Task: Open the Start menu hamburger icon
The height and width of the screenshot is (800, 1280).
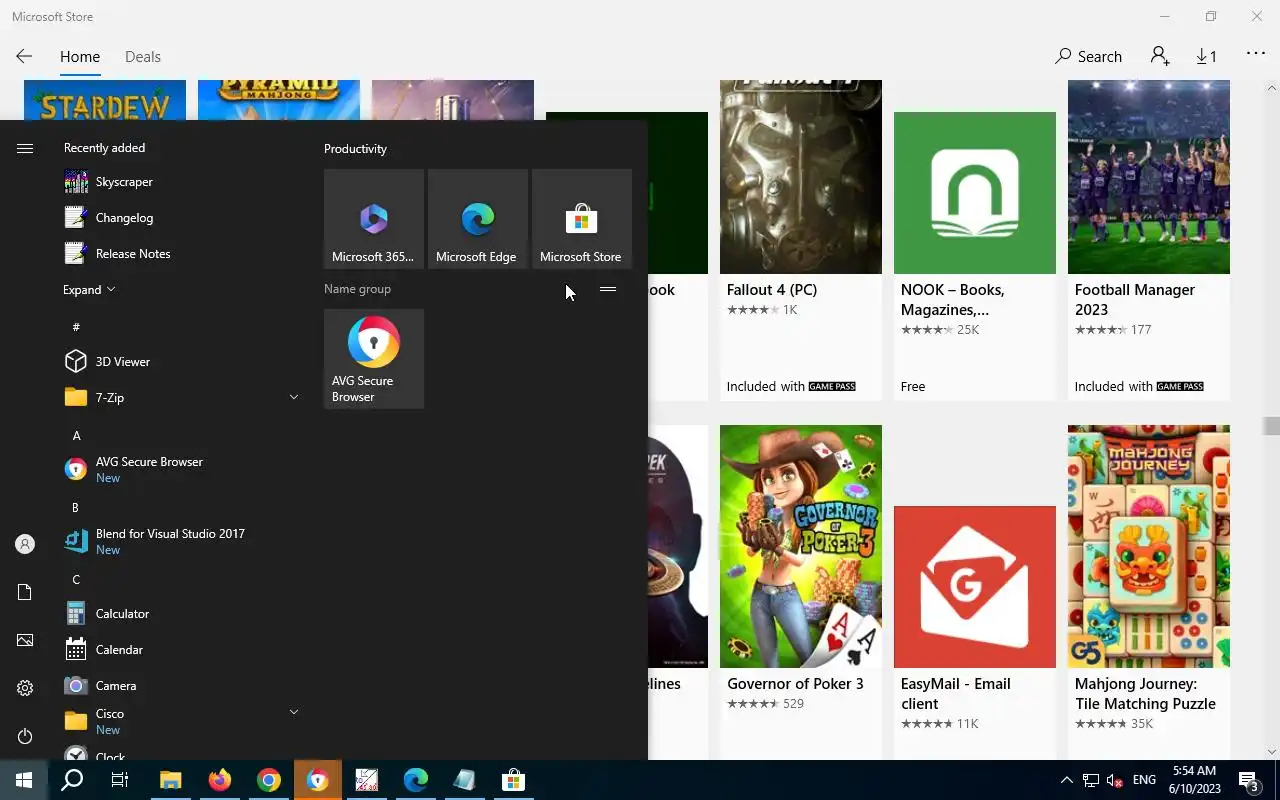Action: tap(25, 148)
